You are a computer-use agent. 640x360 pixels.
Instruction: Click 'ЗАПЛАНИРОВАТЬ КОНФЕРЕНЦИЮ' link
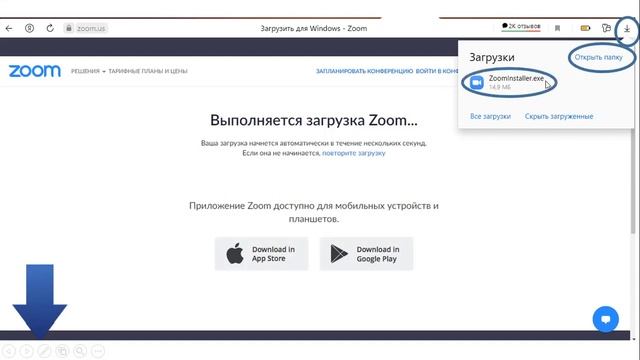click(364, 71)
